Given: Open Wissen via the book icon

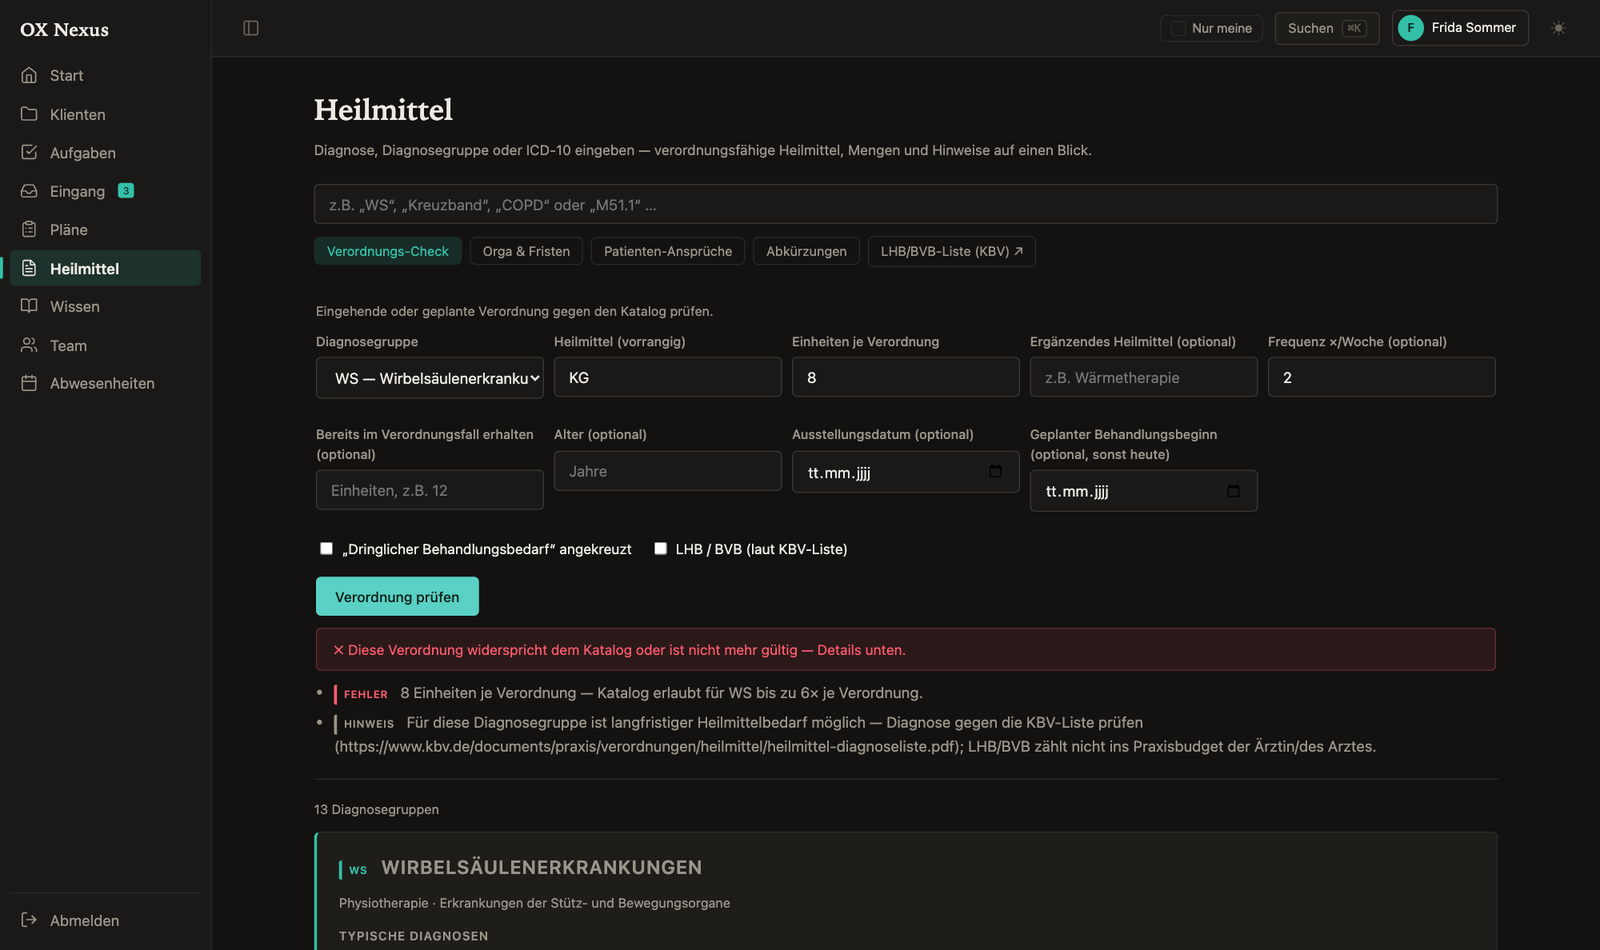Looking at the screenshot, I should point(29,306).
